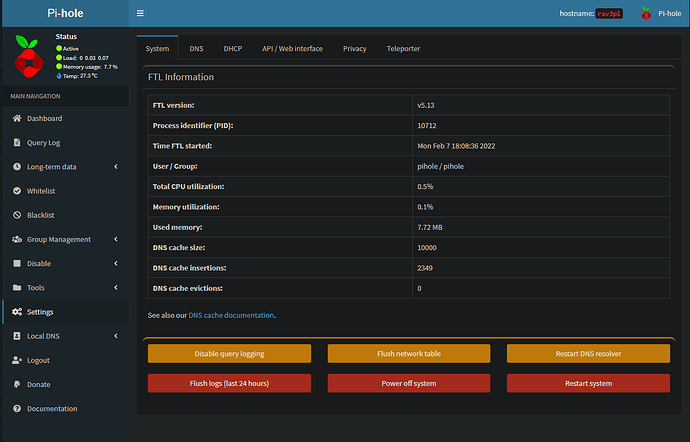The width and height of the screenshot is (690, 442).
Task: Click the Long-term data clock icon
Action: click(17, 166)
